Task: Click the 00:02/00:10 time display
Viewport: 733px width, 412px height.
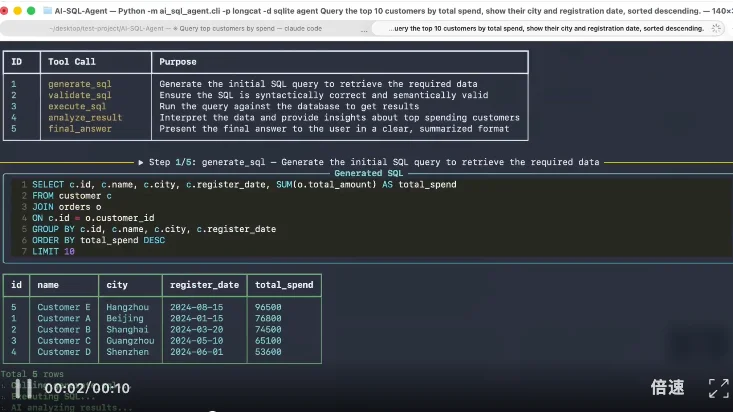Action: [x=87, y=388]
